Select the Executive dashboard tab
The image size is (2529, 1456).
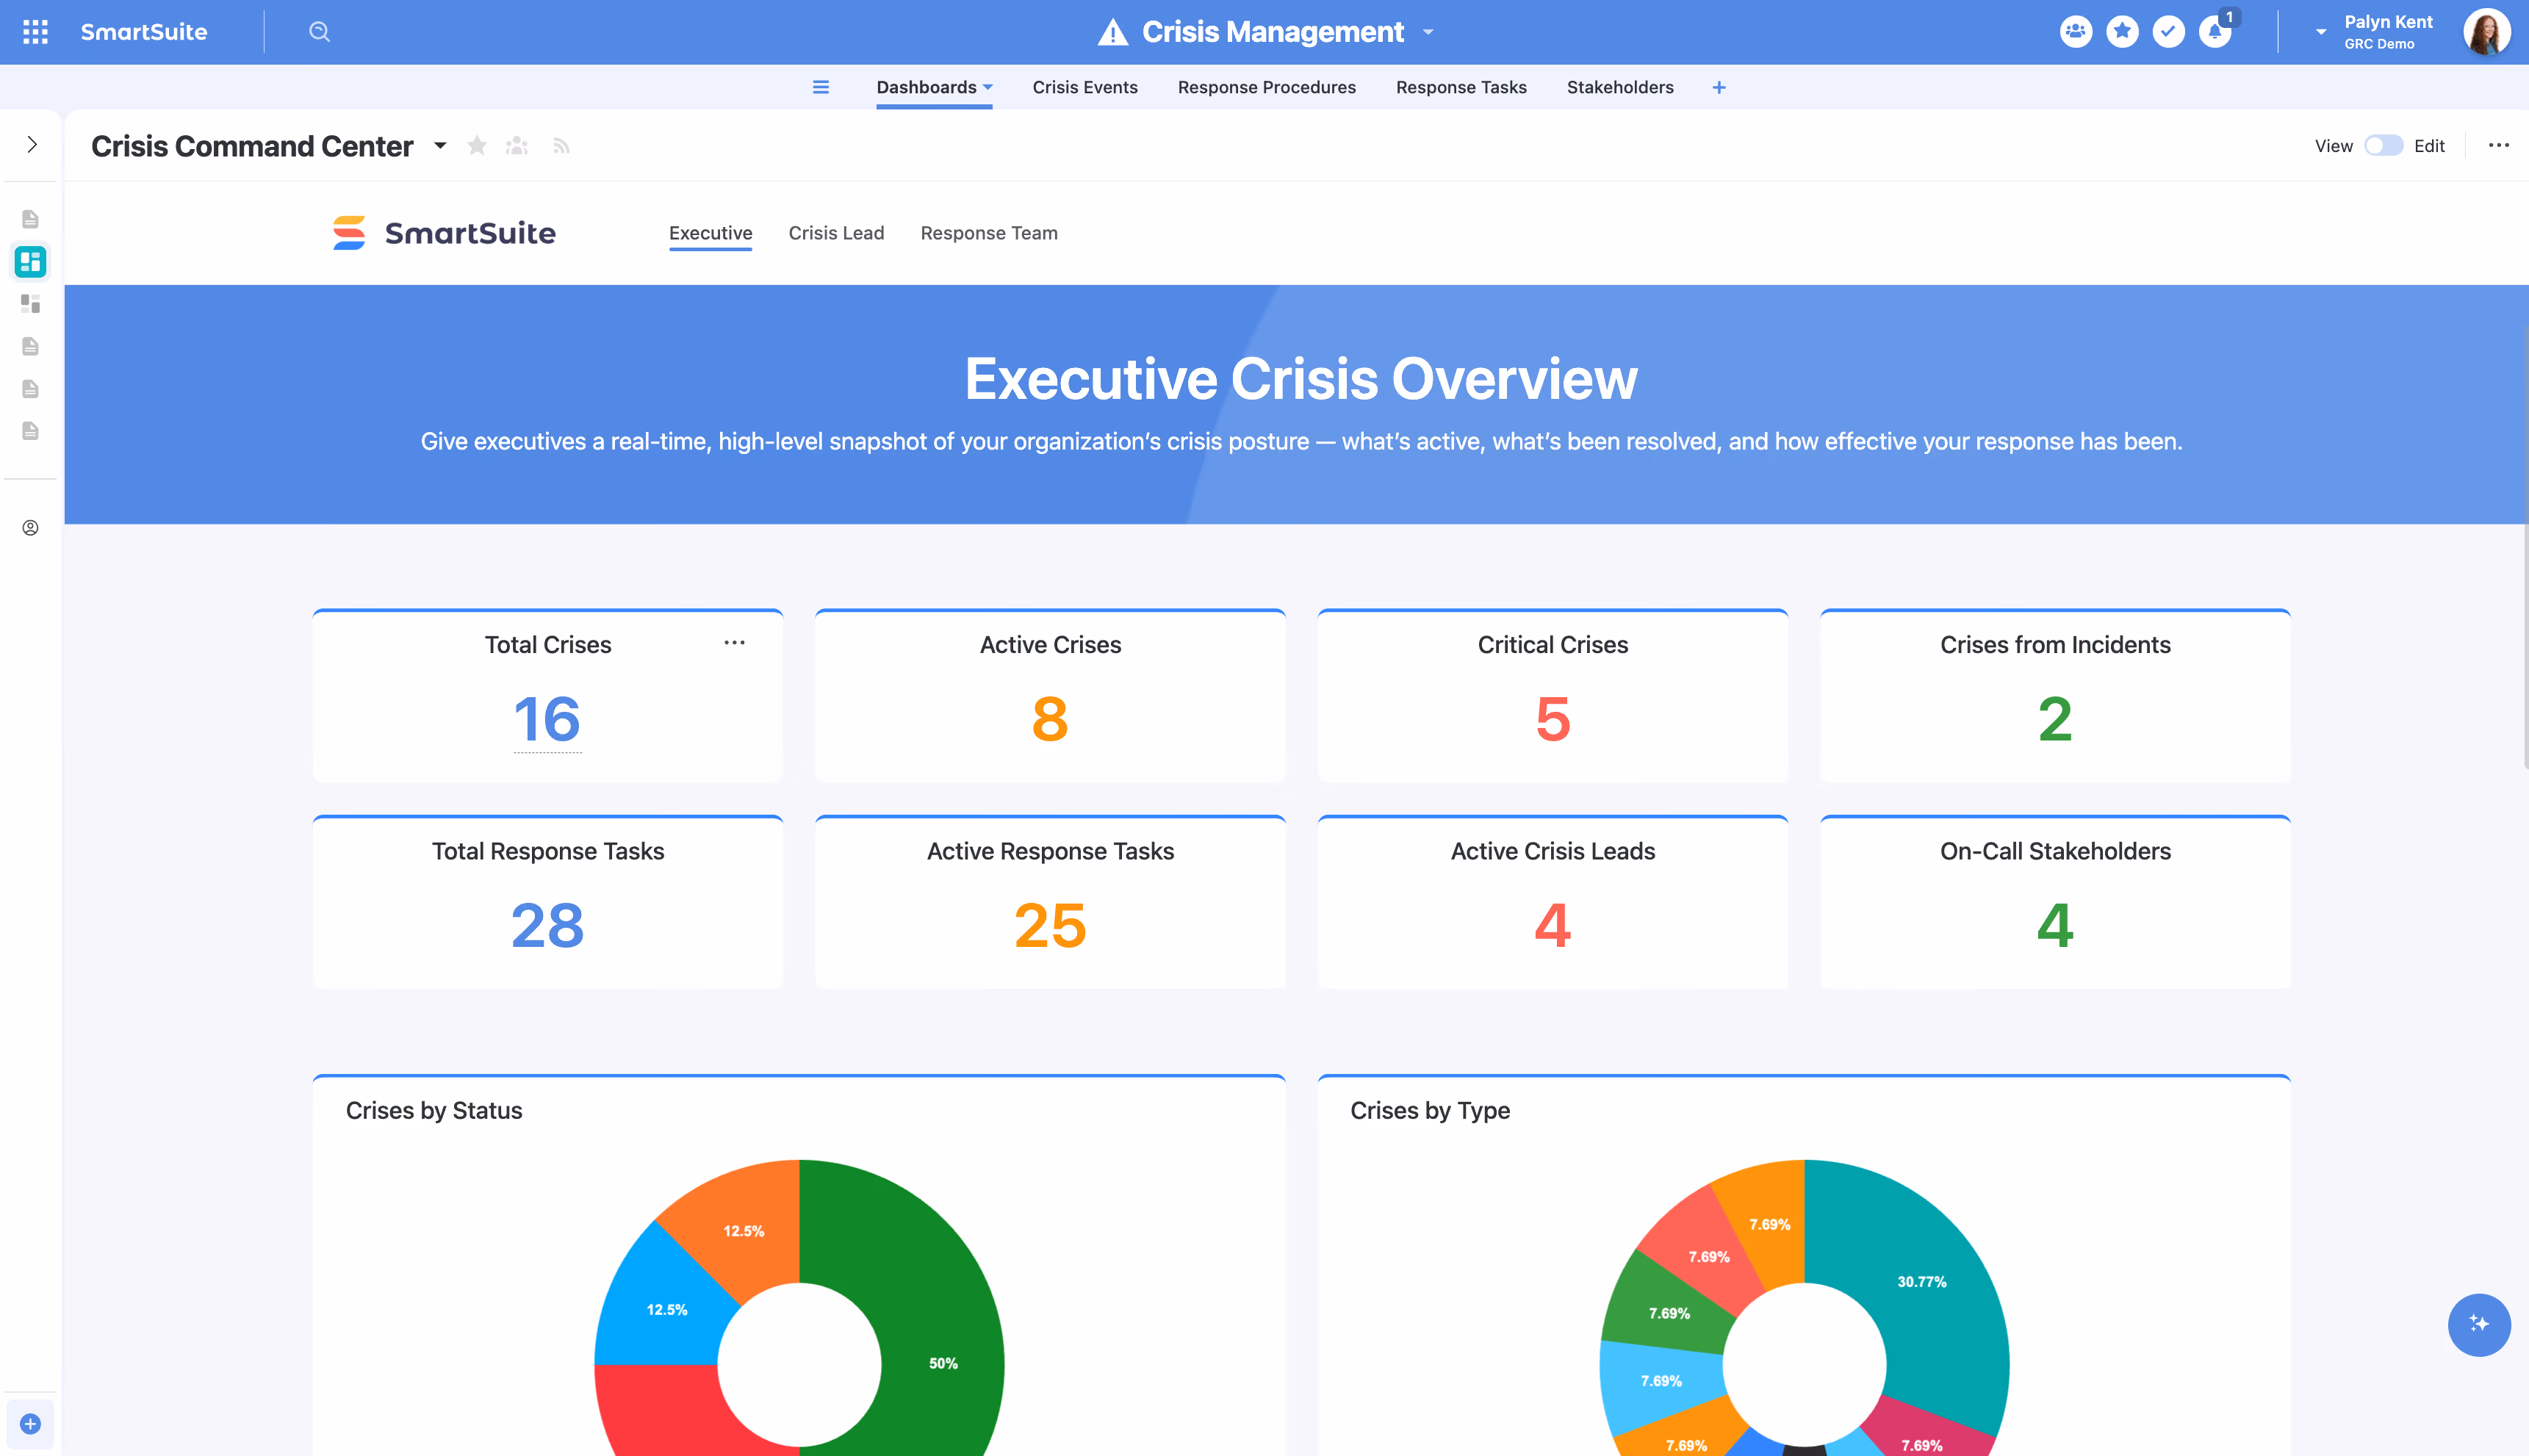710,233
